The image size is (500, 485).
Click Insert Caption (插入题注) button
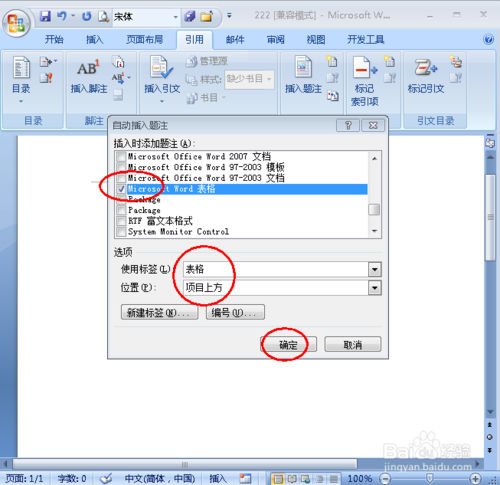coord(303,75)
